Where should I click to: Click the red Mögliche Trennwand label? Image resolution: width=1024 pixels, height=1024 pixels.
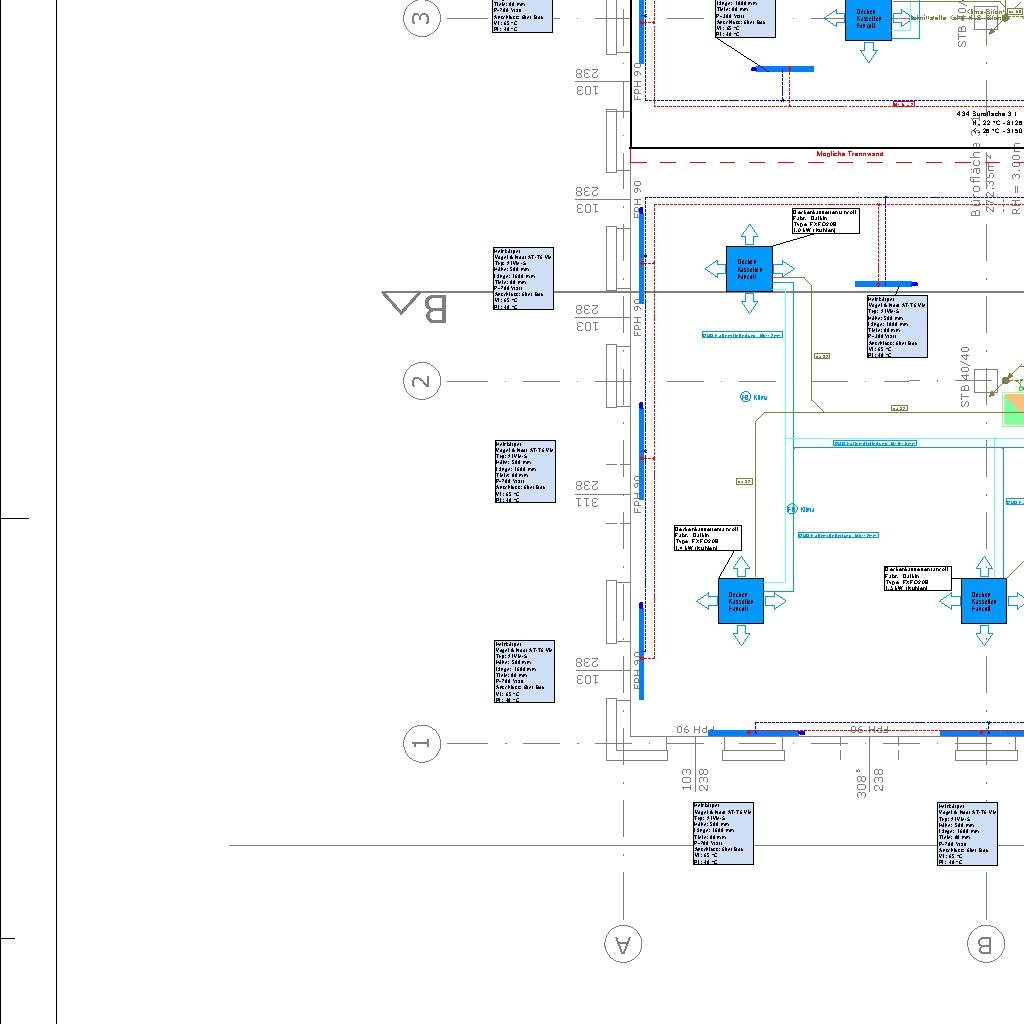click(x=849, y=154)
